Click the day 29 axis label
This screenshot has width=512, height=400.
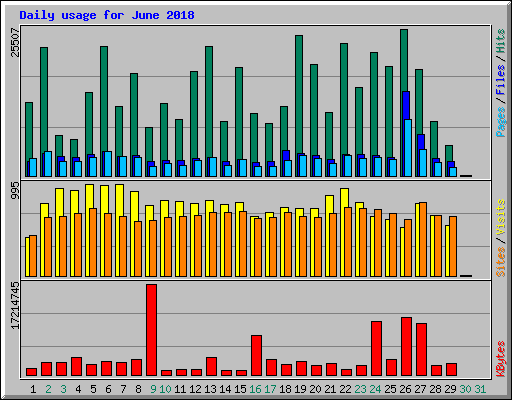pos(450,389)
